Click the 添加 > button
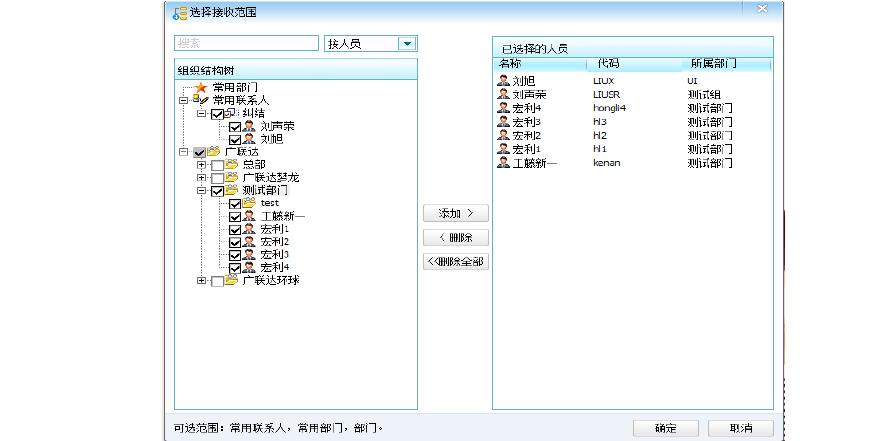The image size is (893, 441). click(x=456, y=213)
